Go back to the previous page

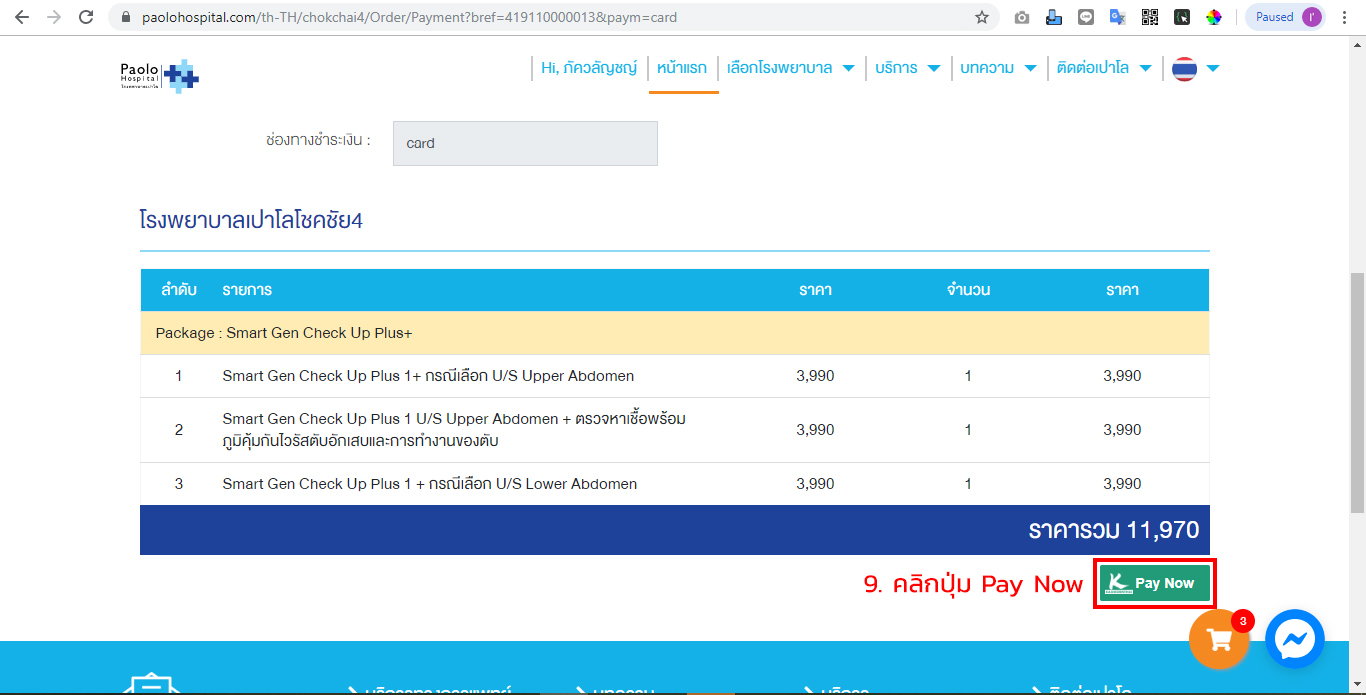coord(22,17)
